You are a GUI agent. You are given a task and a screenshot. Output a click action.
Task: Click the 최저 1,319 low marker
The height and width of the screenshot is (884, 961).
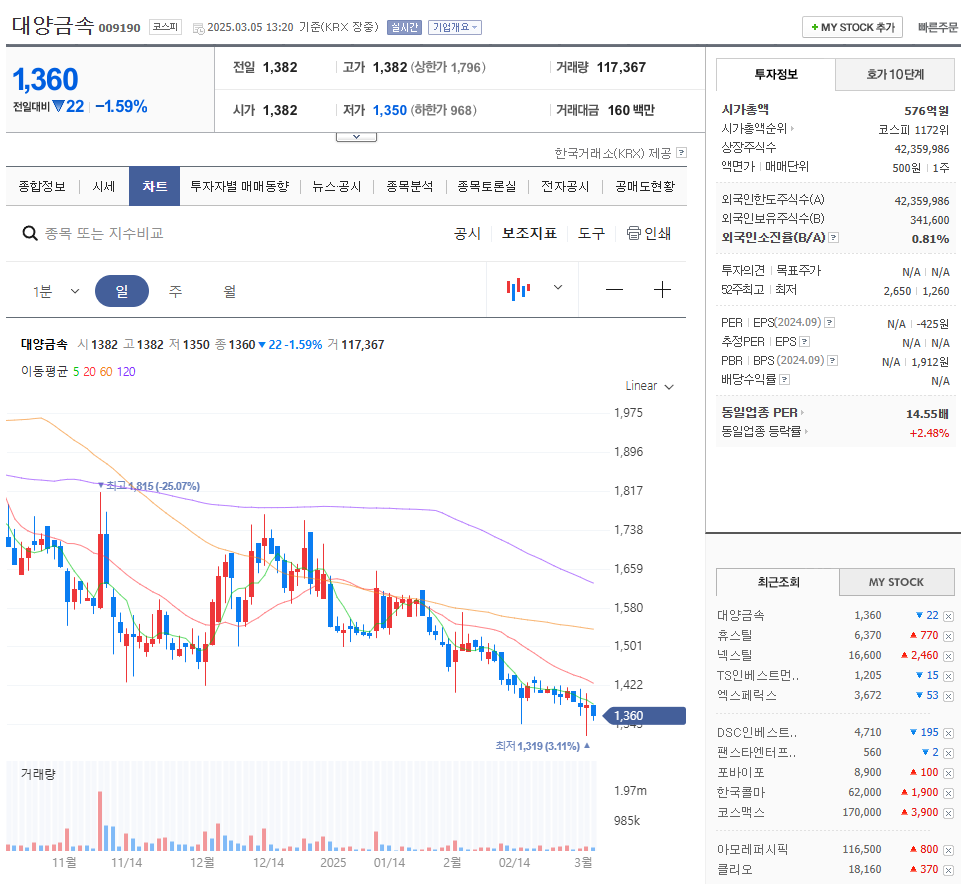(x=542, y=746)
